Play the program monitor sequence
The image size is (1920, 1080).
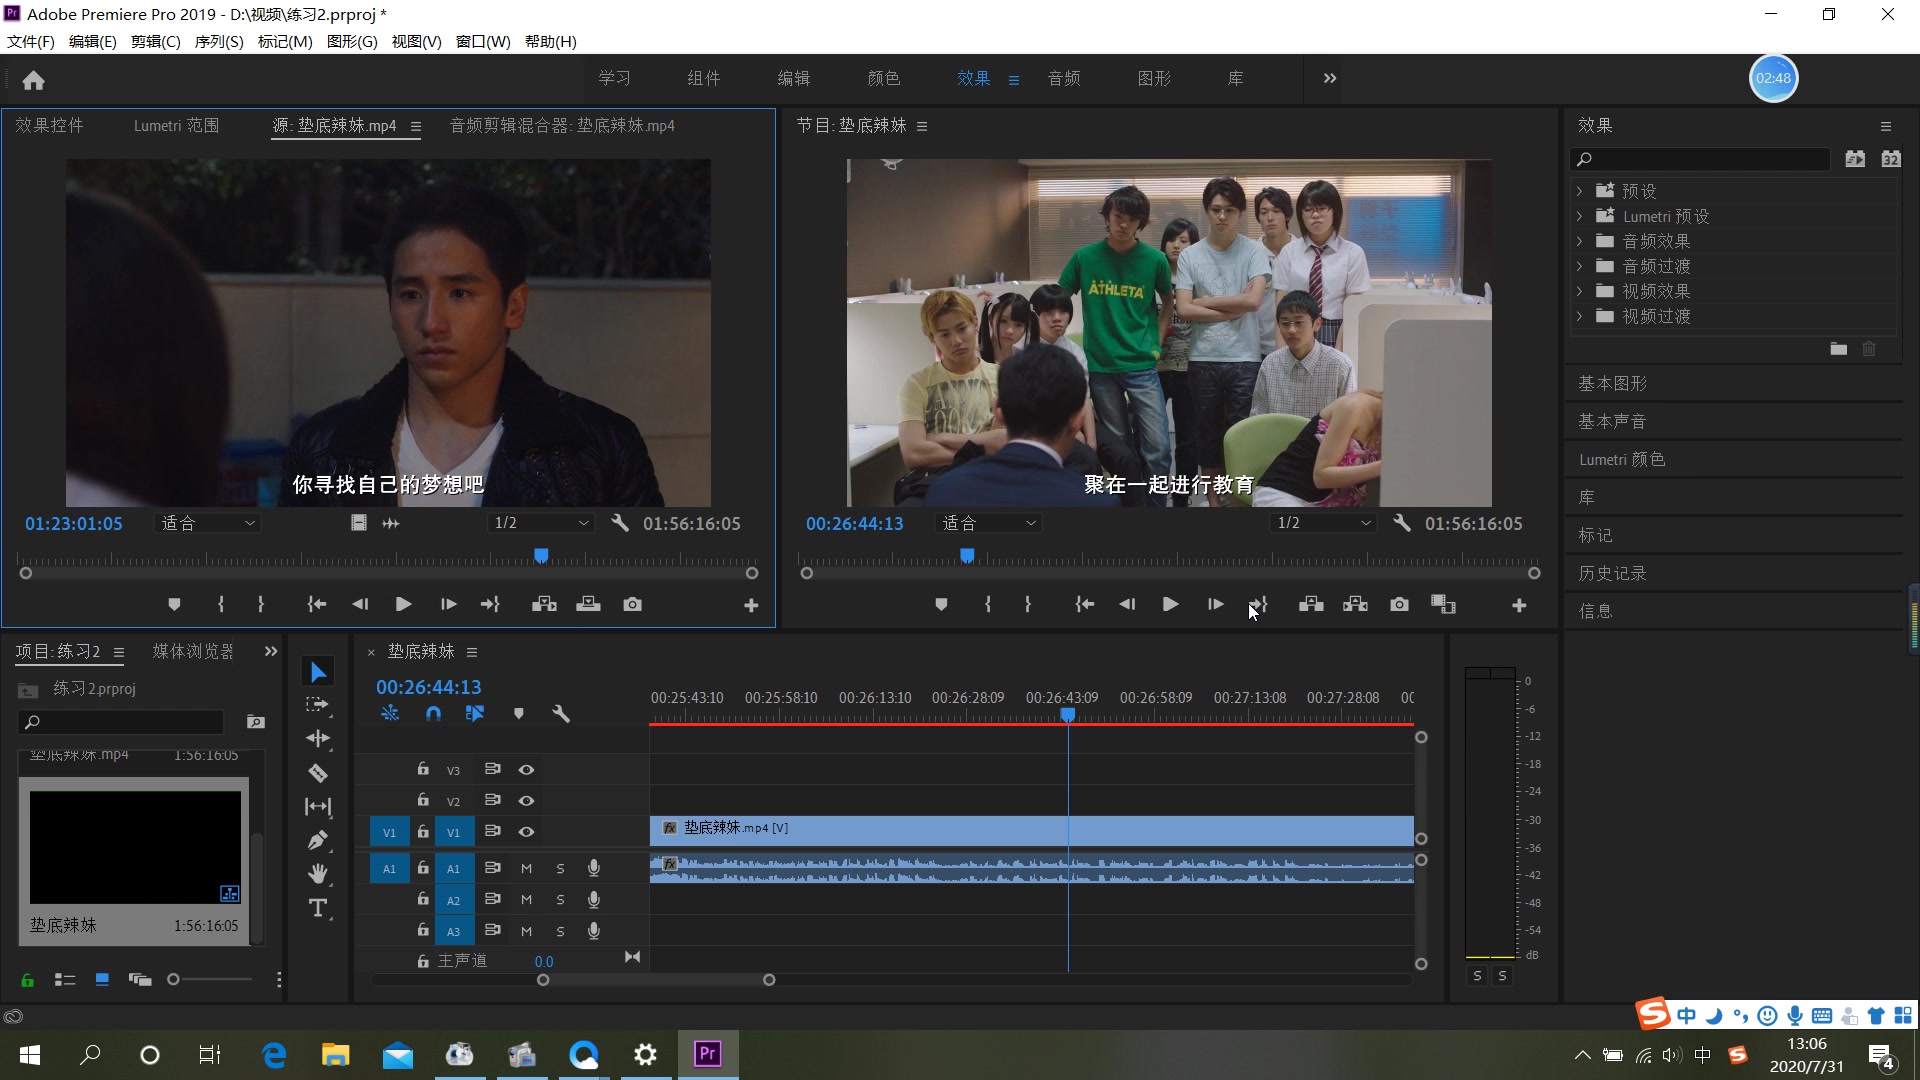coord(1170,605)
